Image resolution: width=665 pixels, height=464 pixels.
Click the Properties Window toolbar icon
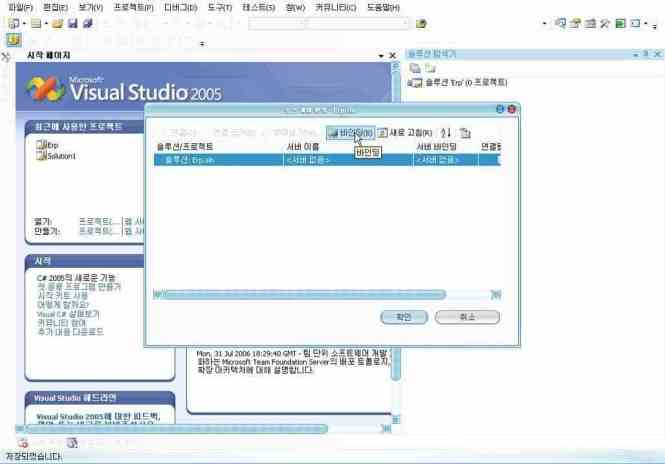tap(575, 23)
